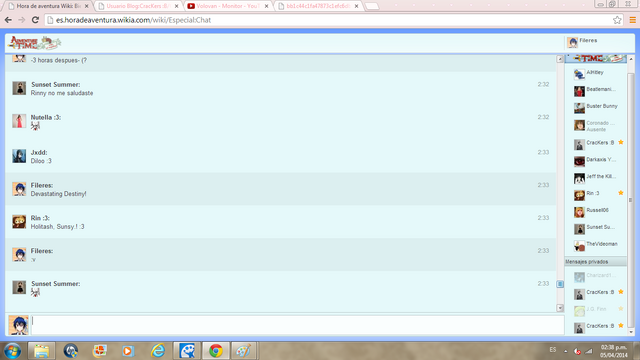Click the chat room wordmark atop user list

(x=596, y=59)
